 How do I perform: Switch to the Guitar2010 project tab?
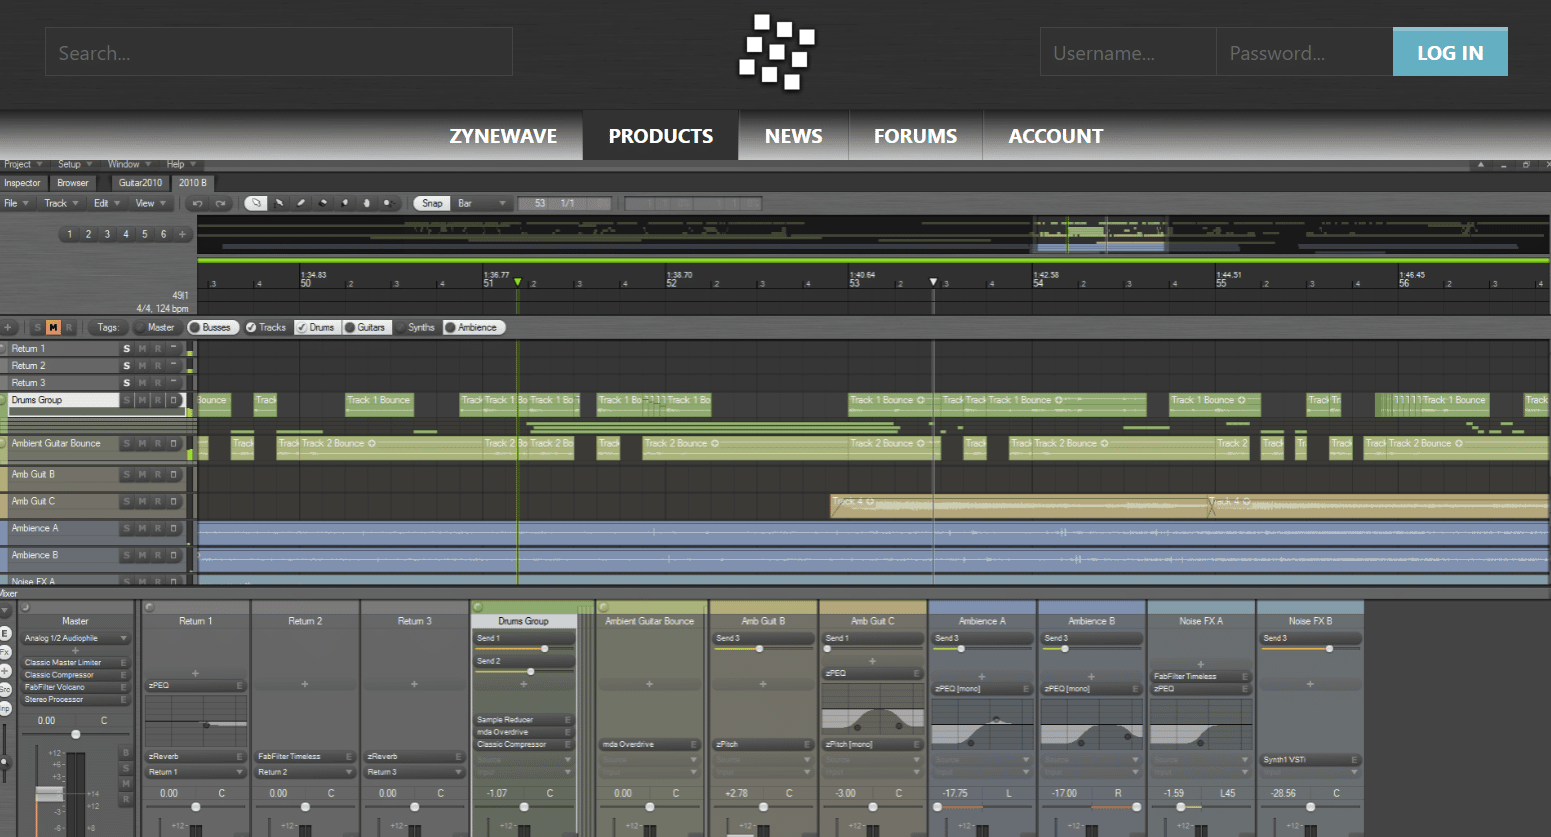point(140,183)
